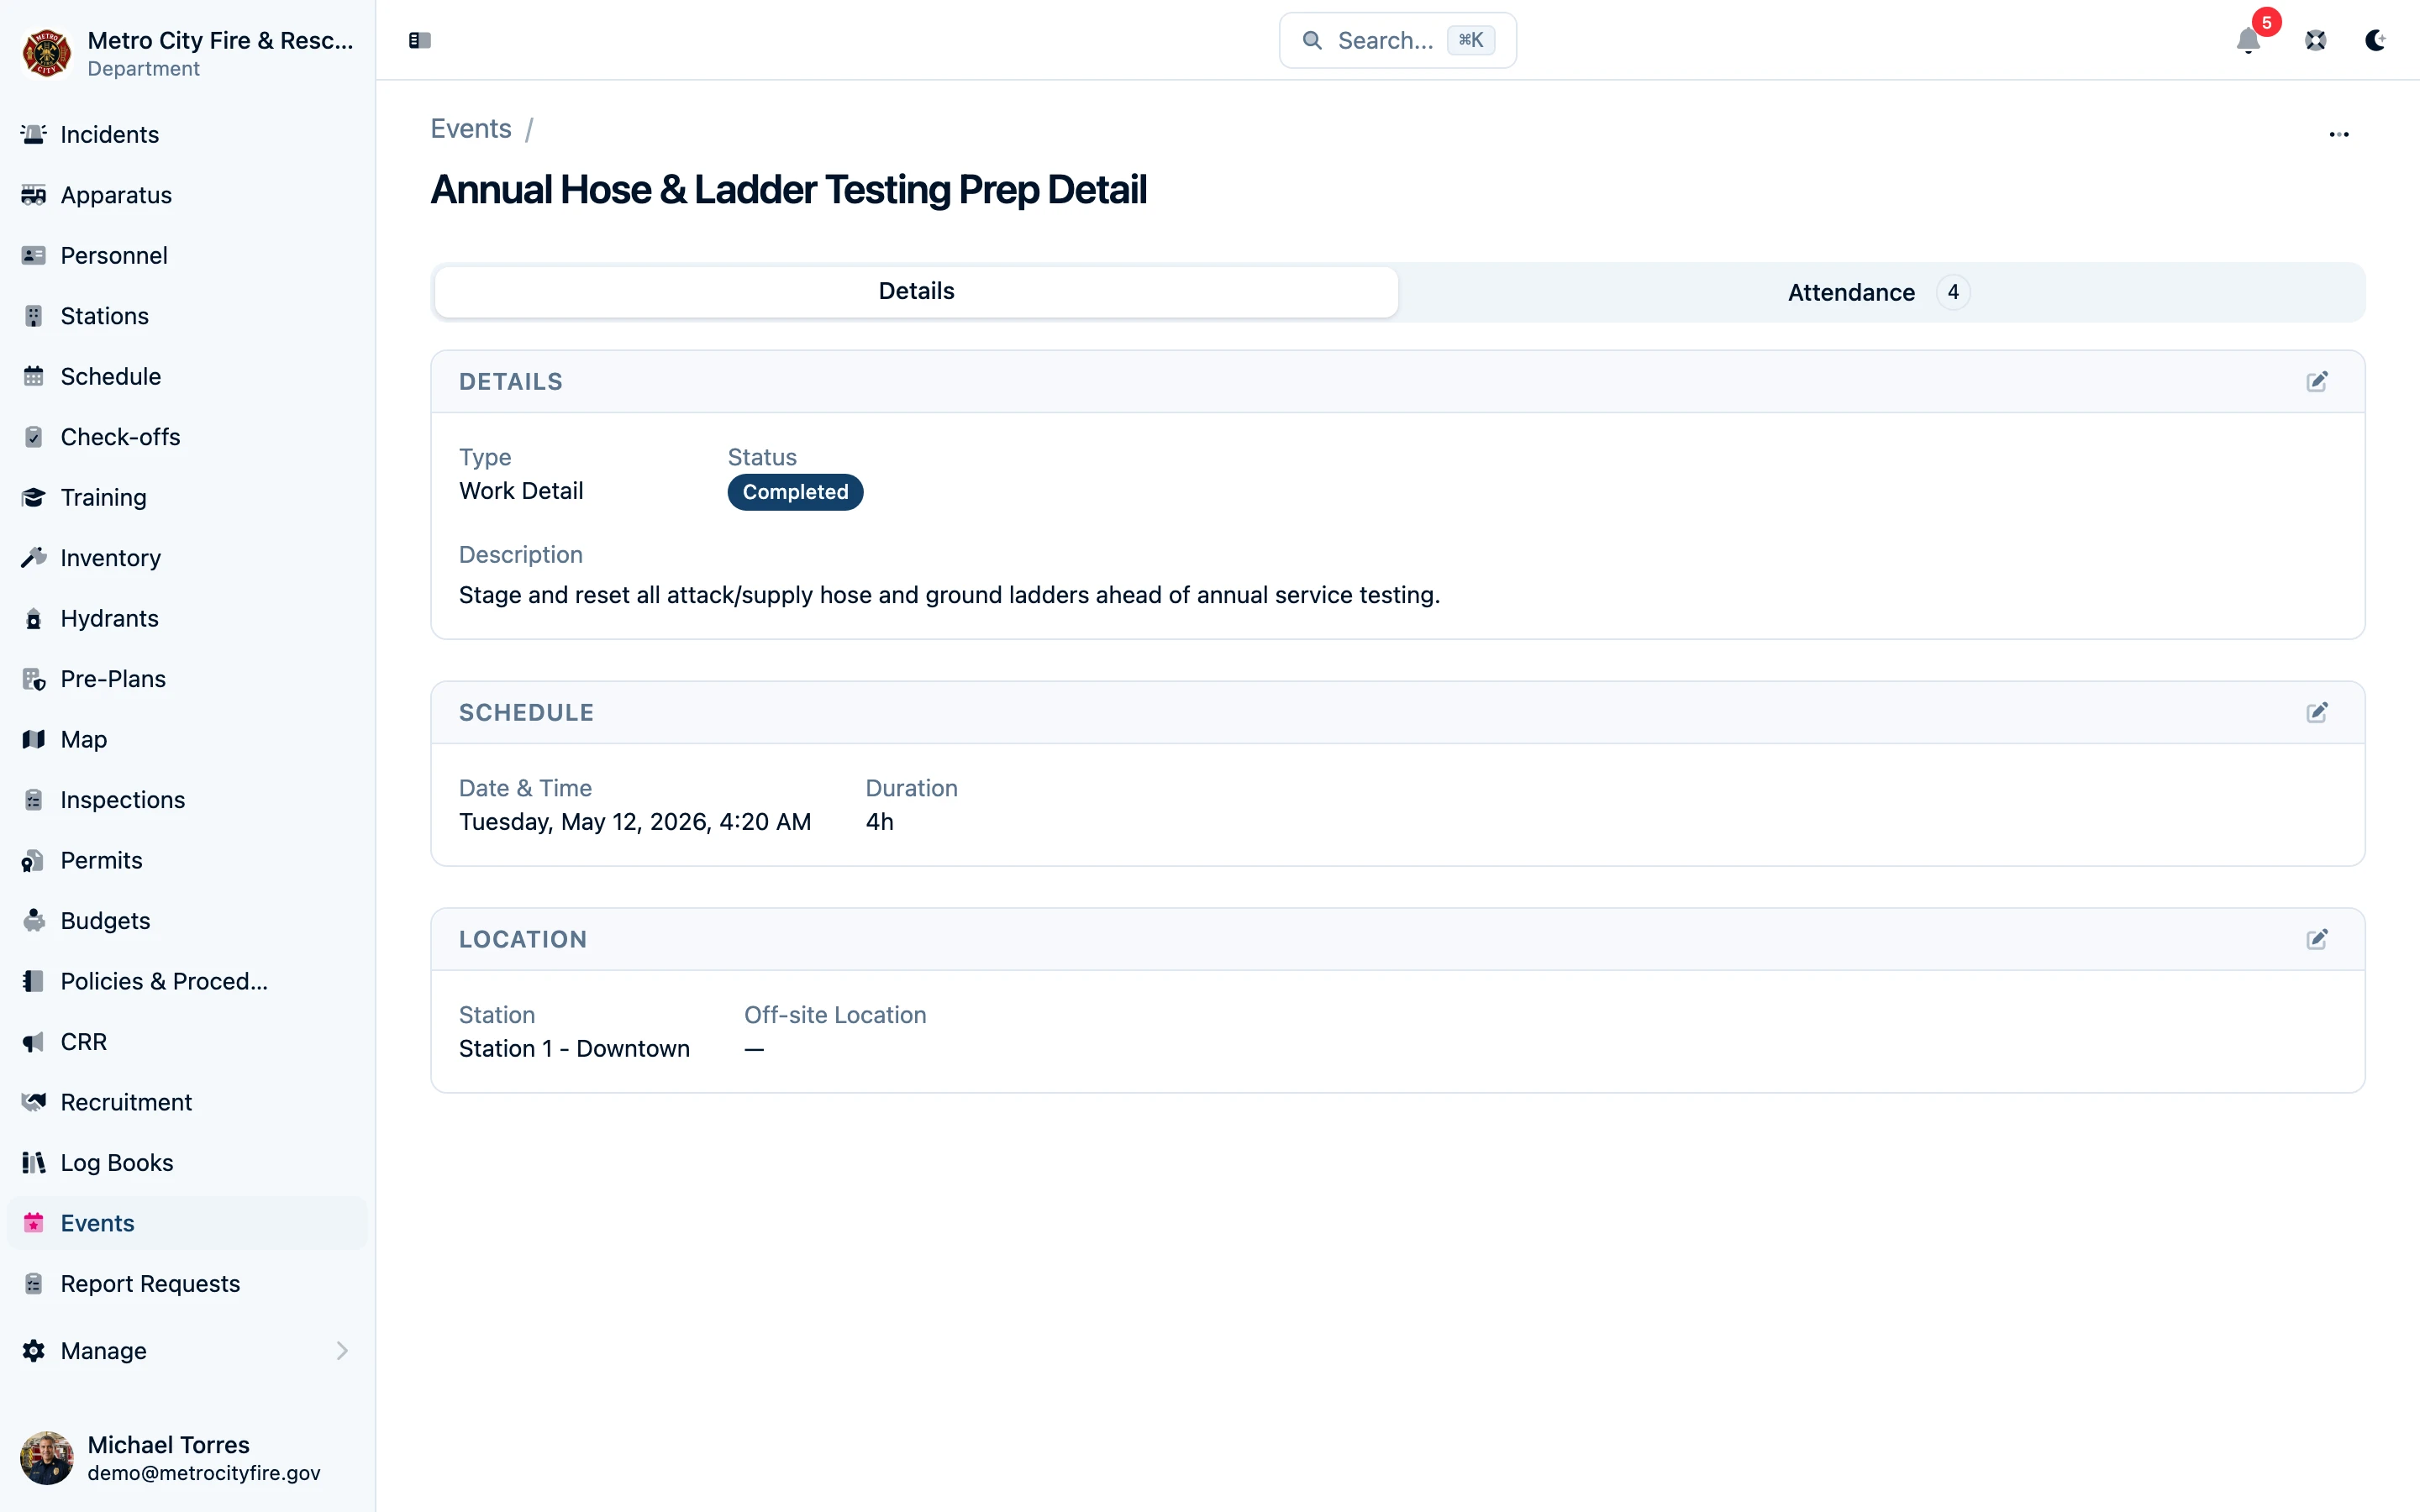The width and height of the screenshot is (2420, 1512).
Task: Open the Metro City Fire & Rescue switcher
Action: (x=188, y=53)
